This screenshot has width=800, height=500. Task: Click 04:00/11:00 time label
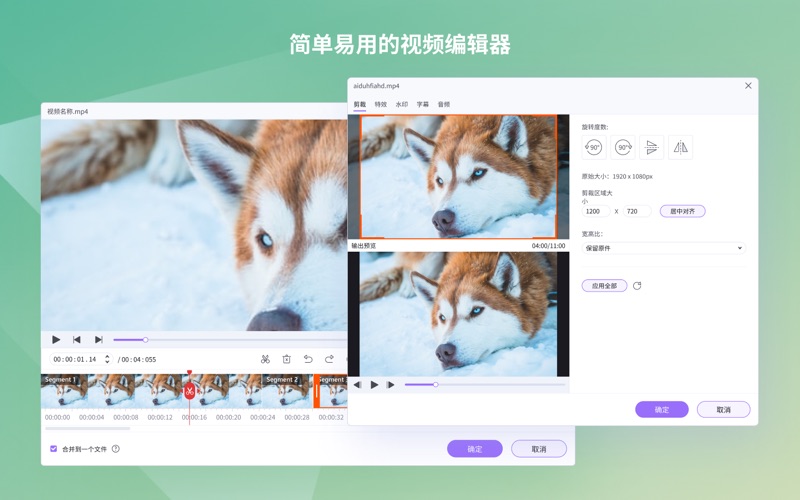[x=548, y=246]
